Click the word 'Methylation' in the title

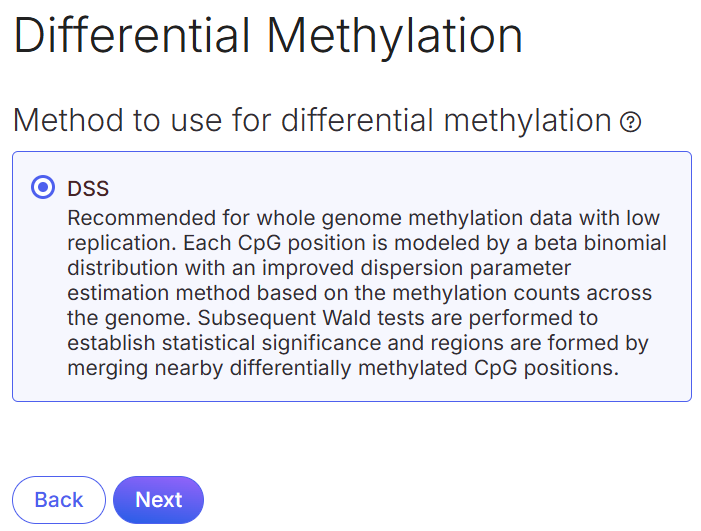395,36
